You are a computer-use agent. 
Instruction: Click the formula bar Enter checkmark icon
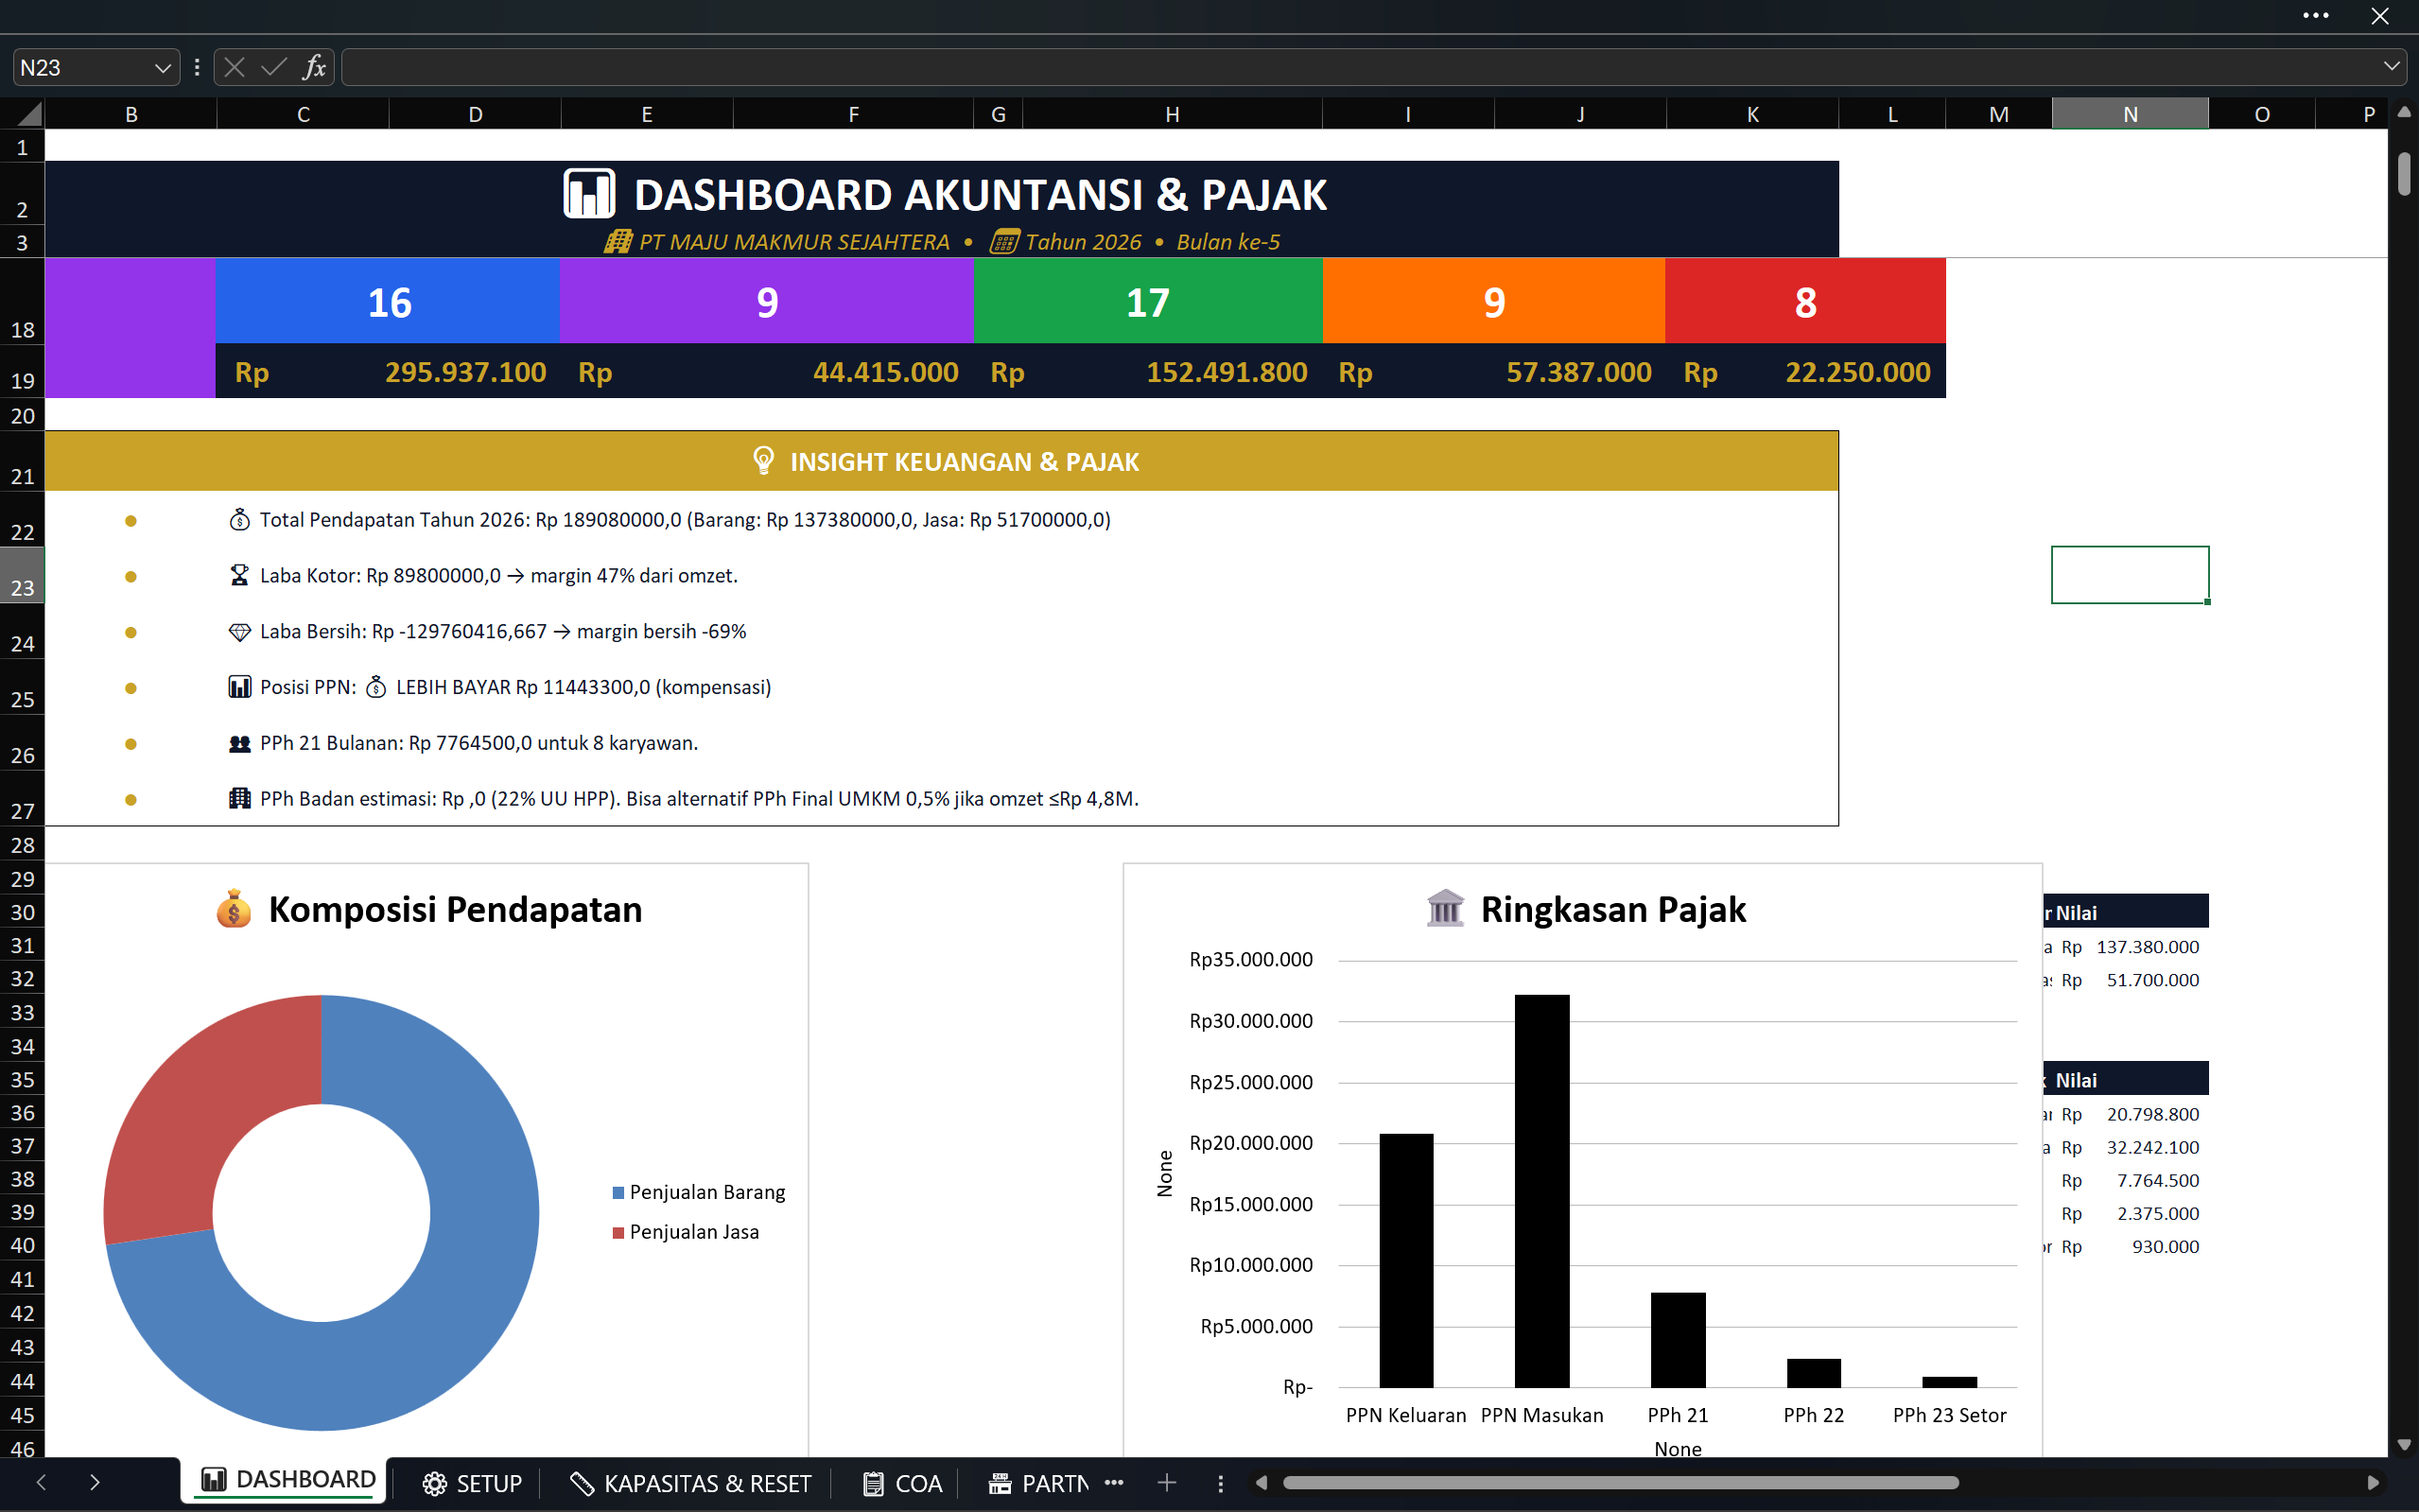tap(273, 67)
